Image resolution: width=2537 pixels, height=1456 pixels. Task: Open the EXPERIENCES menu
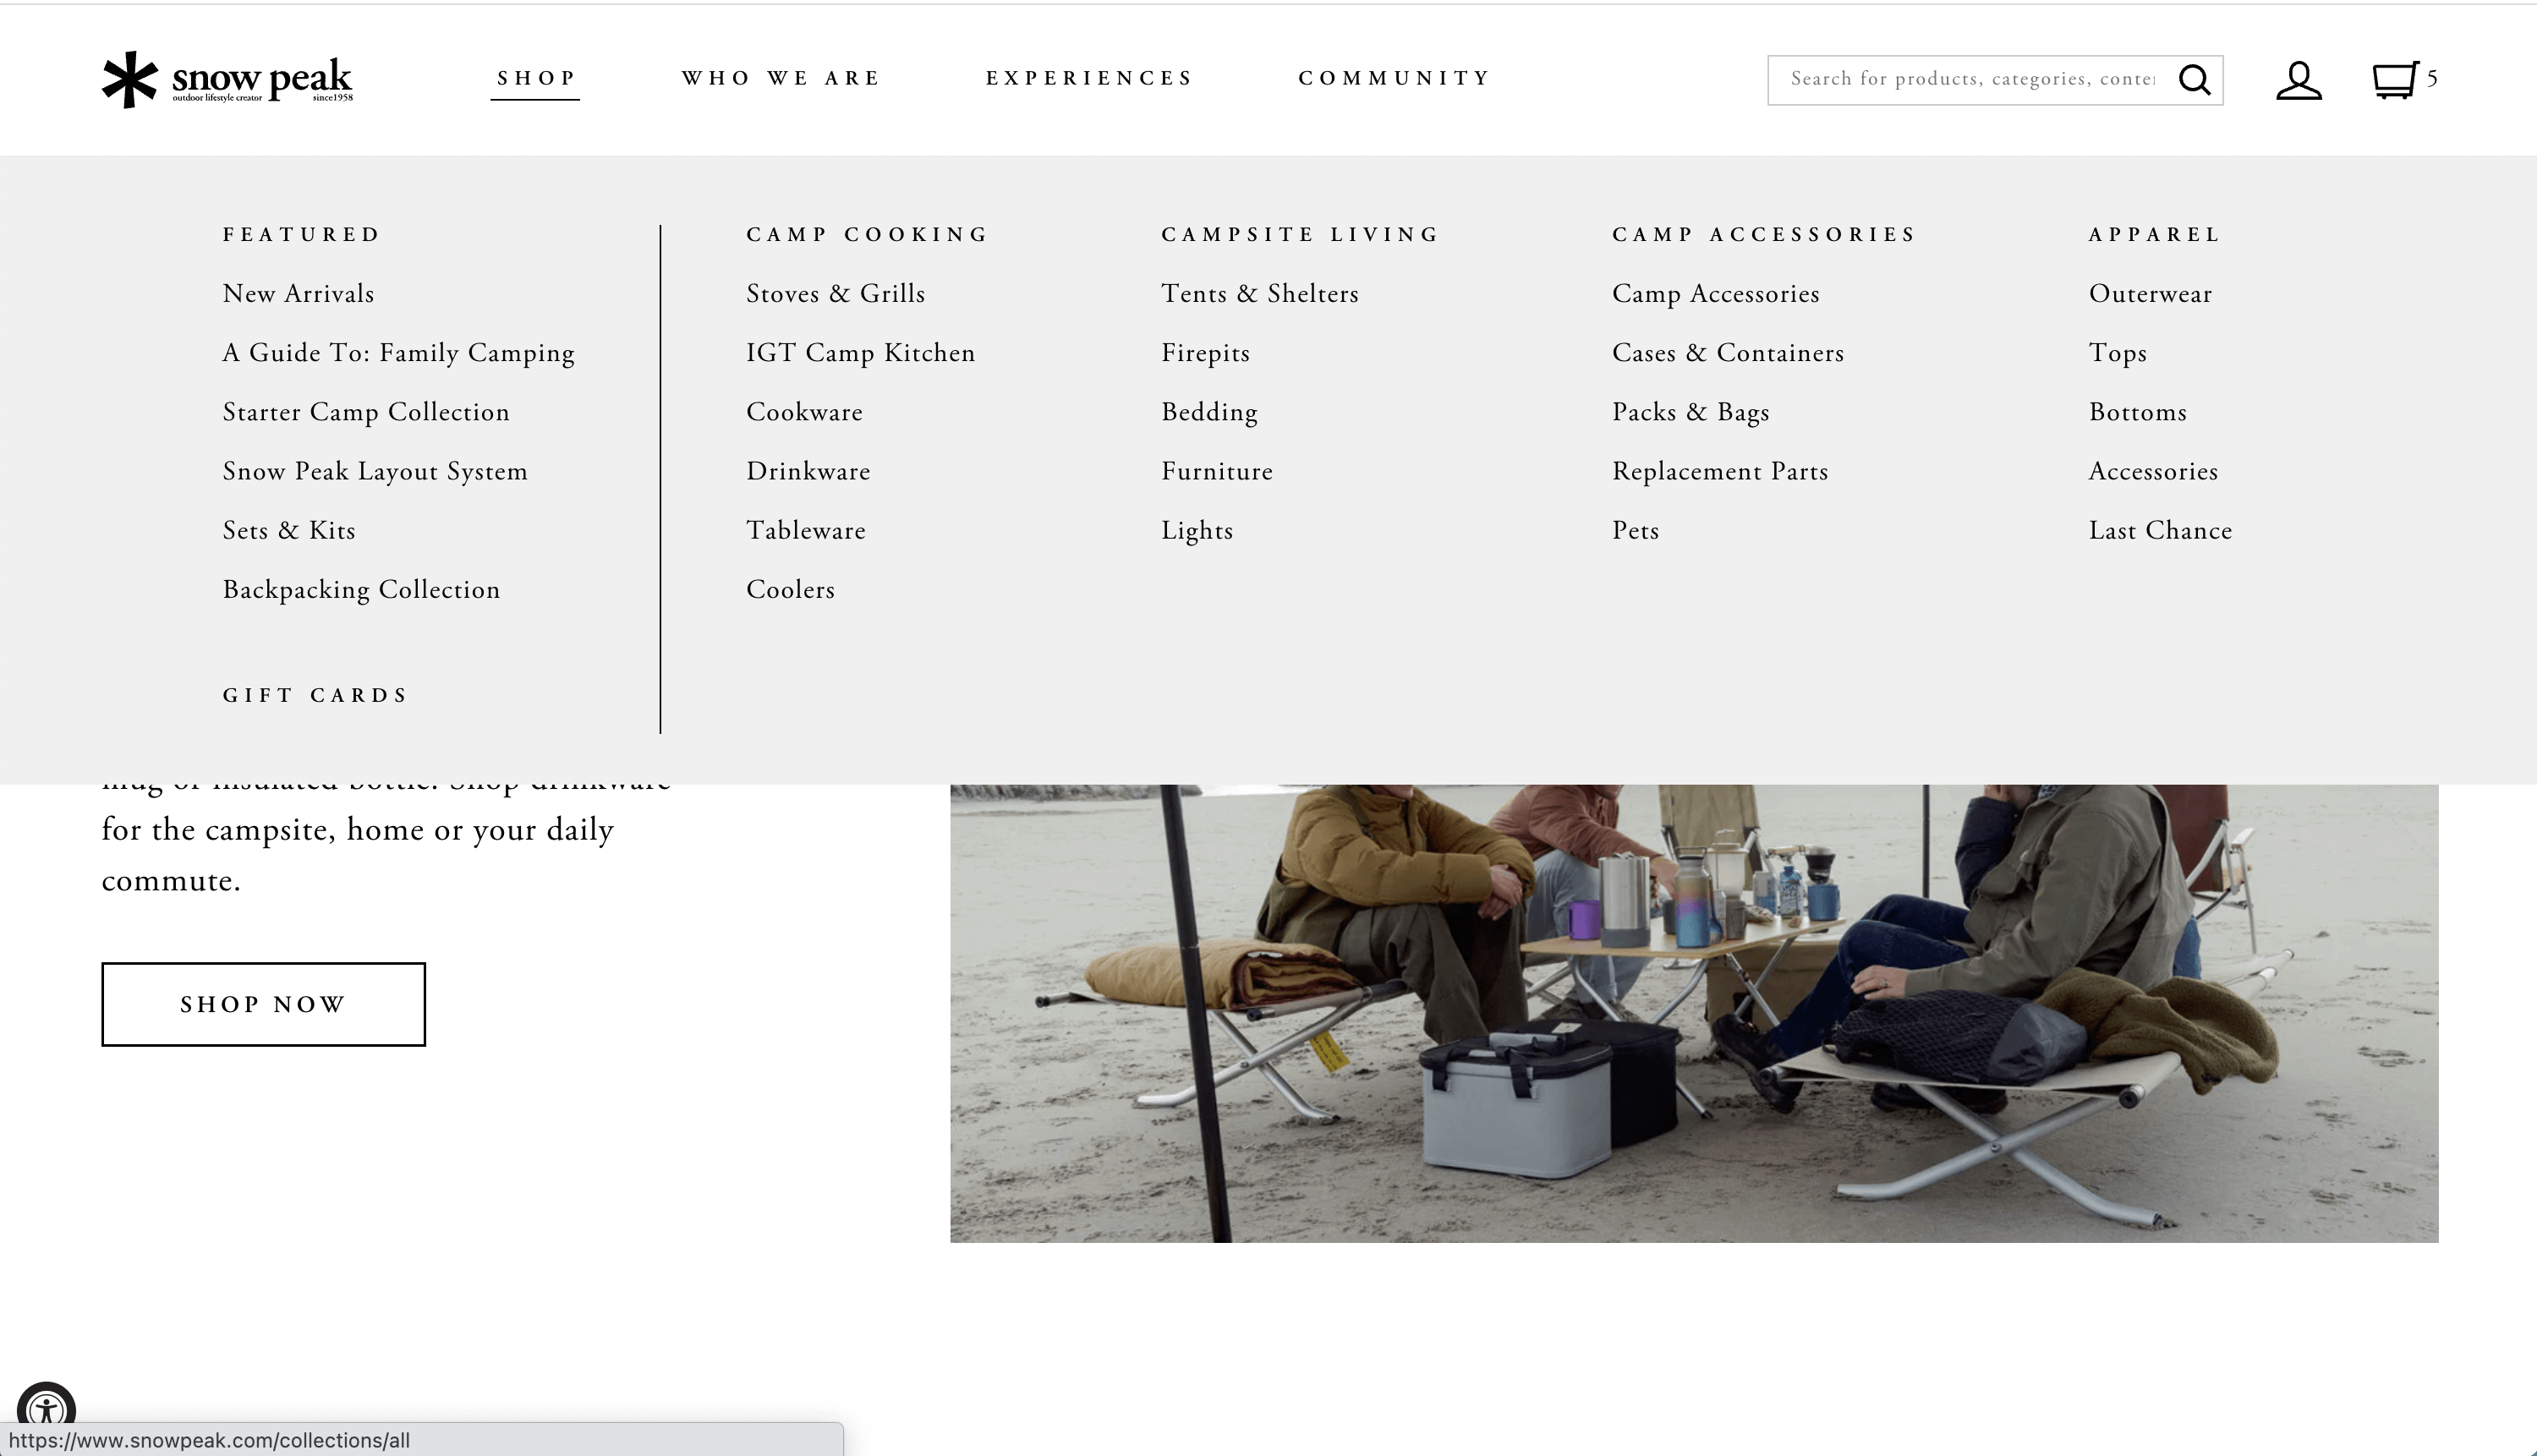1089,78
